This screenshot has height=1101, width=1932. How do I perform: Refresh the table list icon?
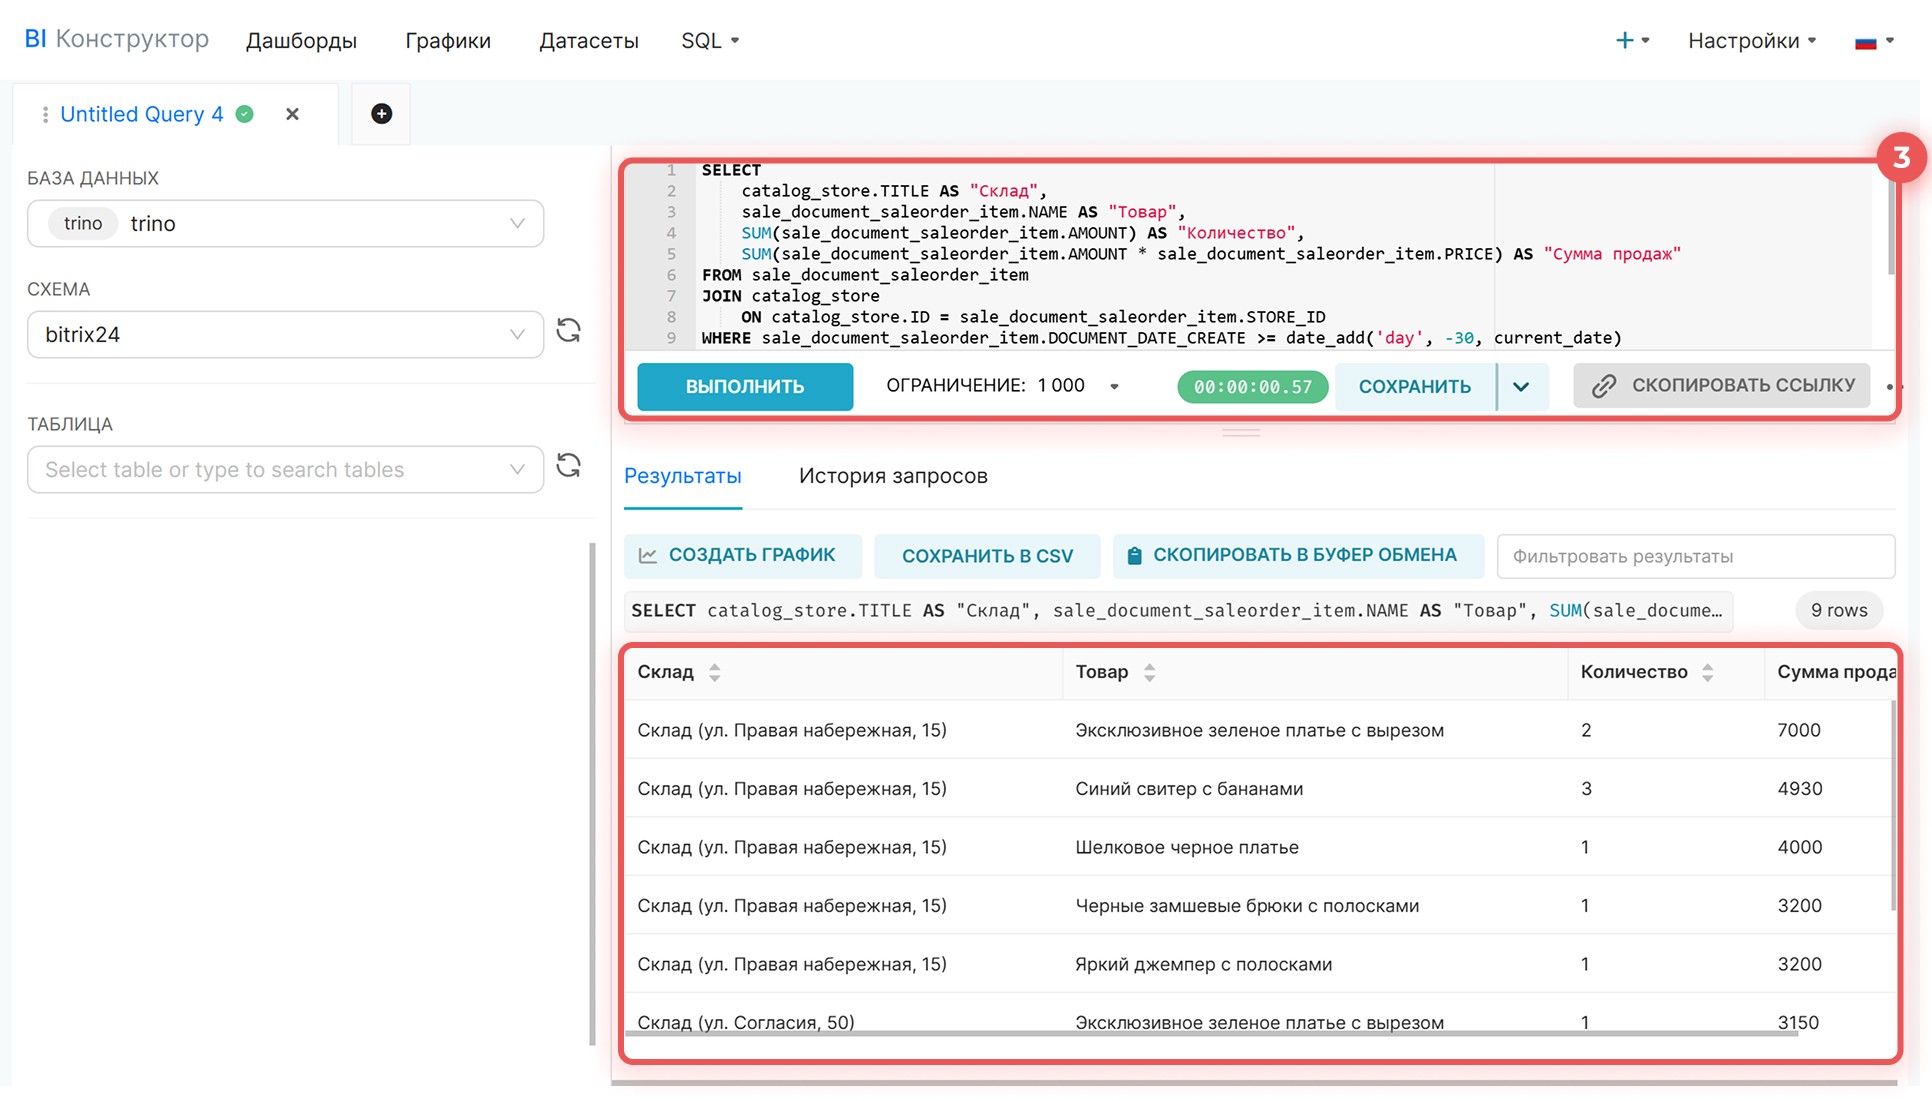[568, 466]
